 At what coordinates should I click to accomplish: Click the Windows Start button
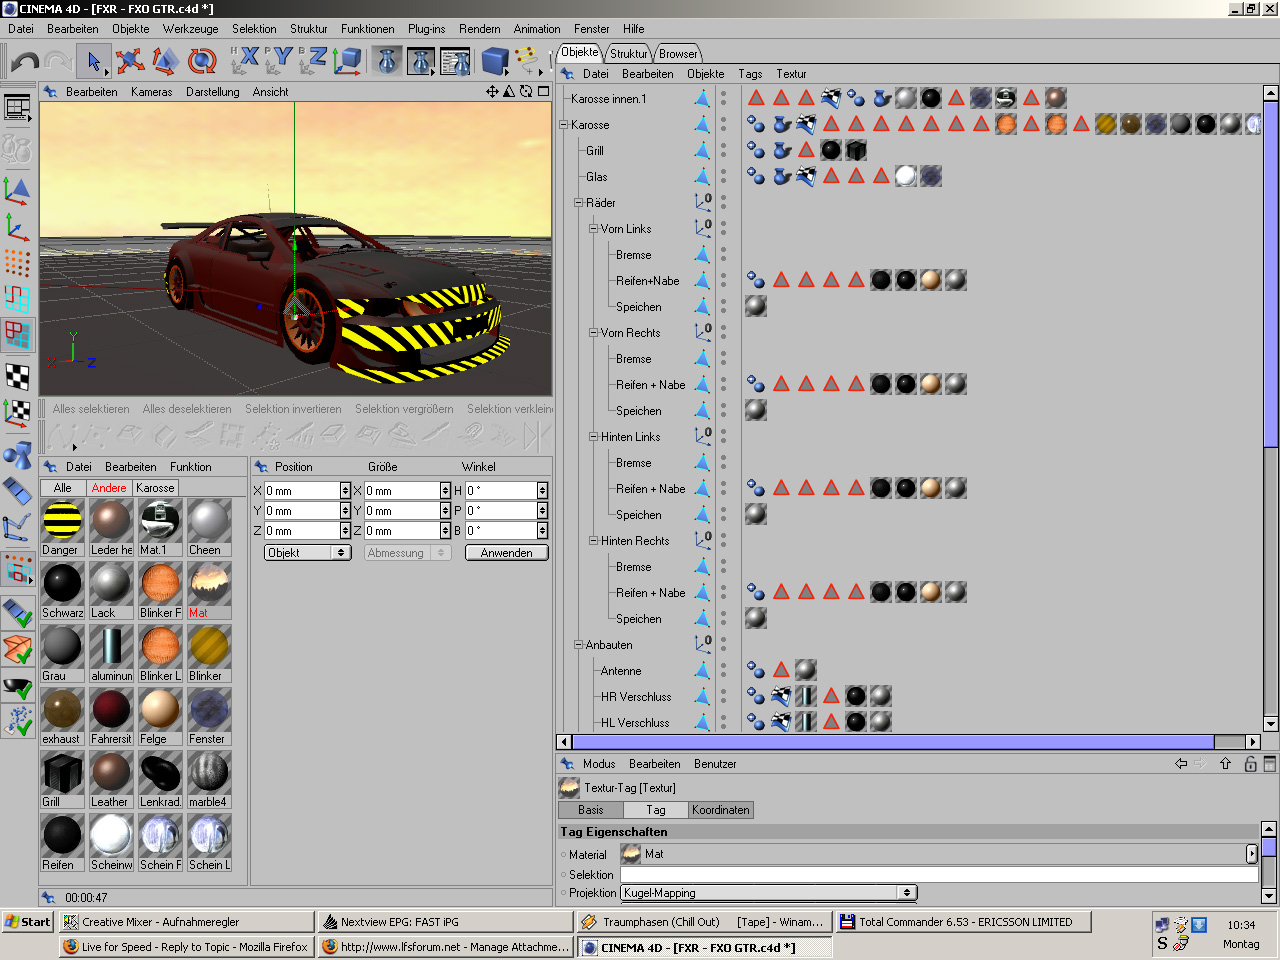point(27,922)
